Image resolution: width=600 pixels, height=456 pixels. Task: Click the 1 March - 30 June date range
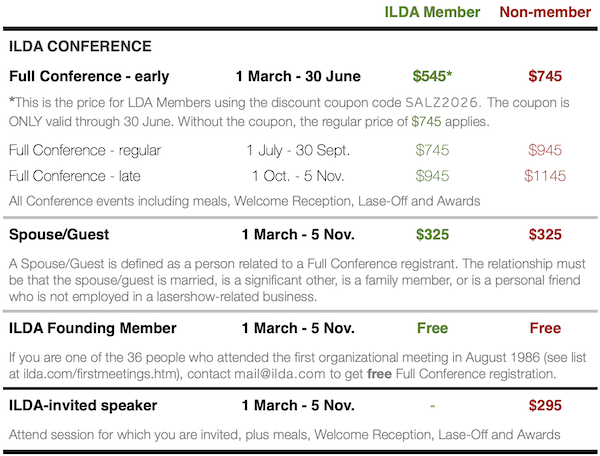(298, 76)
